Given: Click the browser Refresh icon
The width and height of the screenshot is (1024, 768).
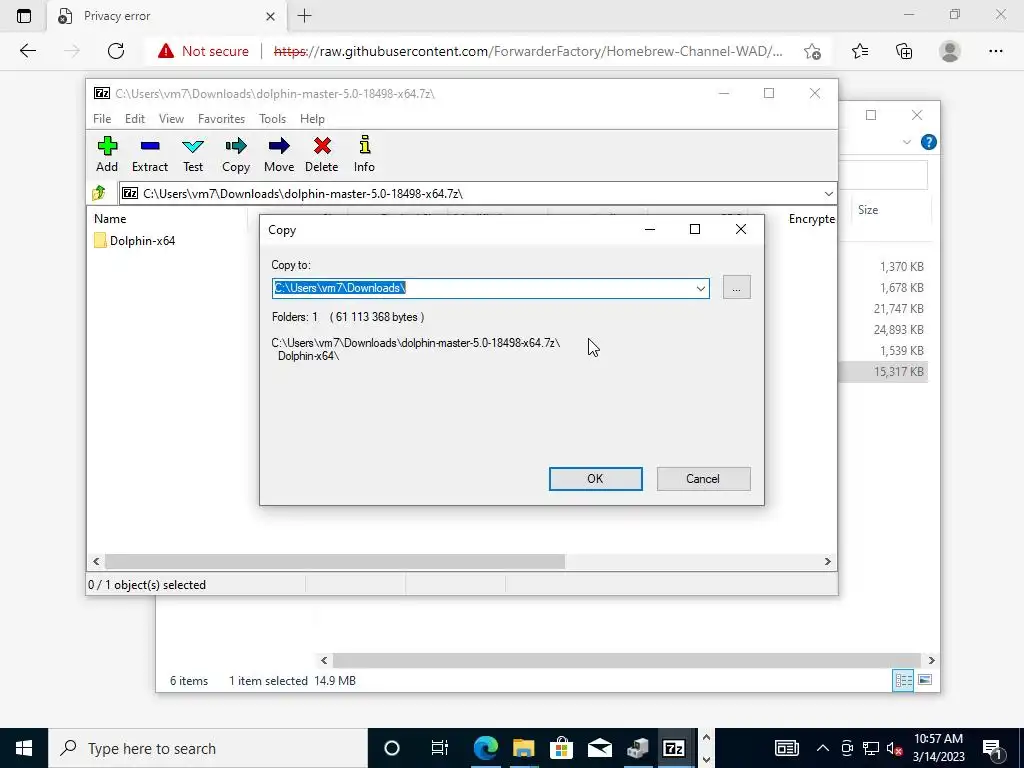Looking at the screenshot, I should click(116, 51).
